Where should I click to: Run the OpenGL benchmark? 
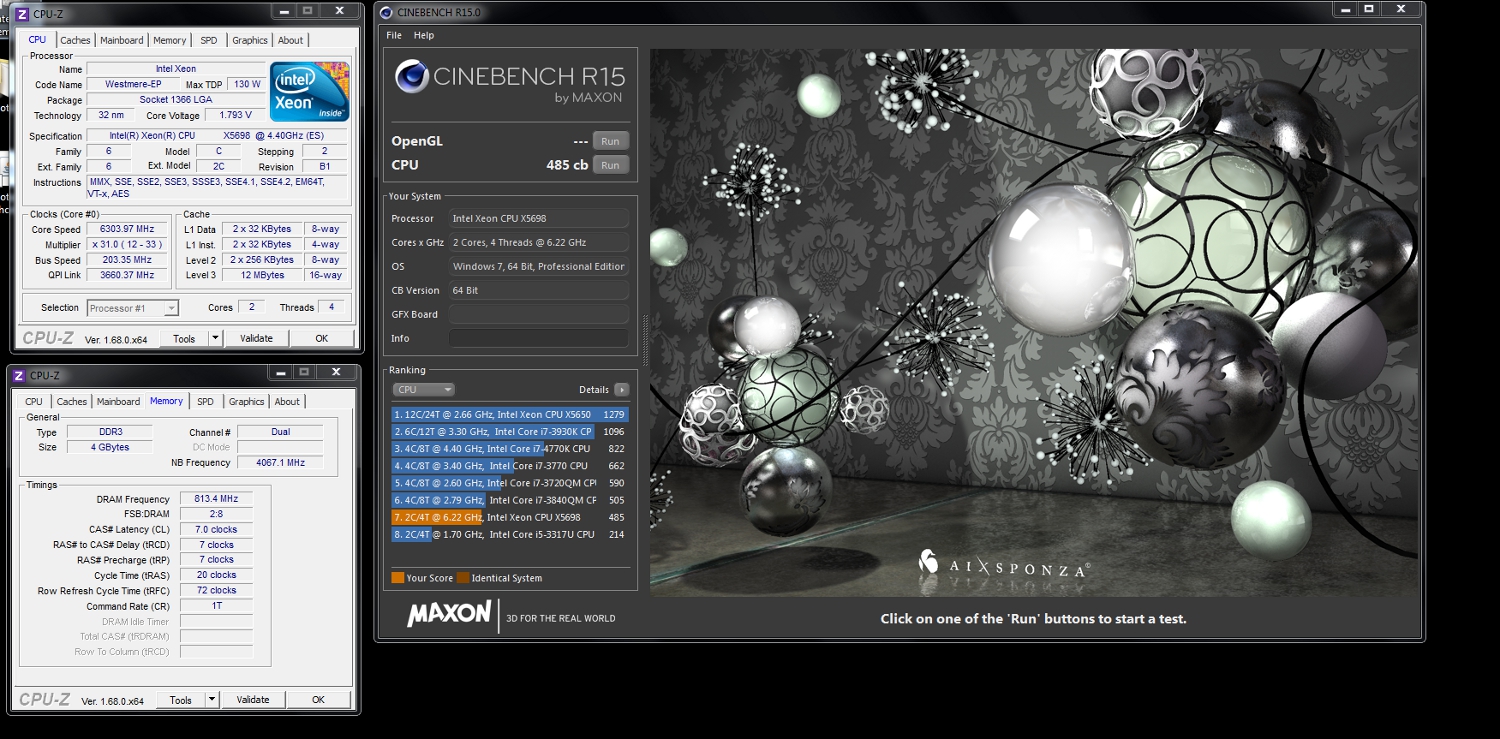point(610,141)
